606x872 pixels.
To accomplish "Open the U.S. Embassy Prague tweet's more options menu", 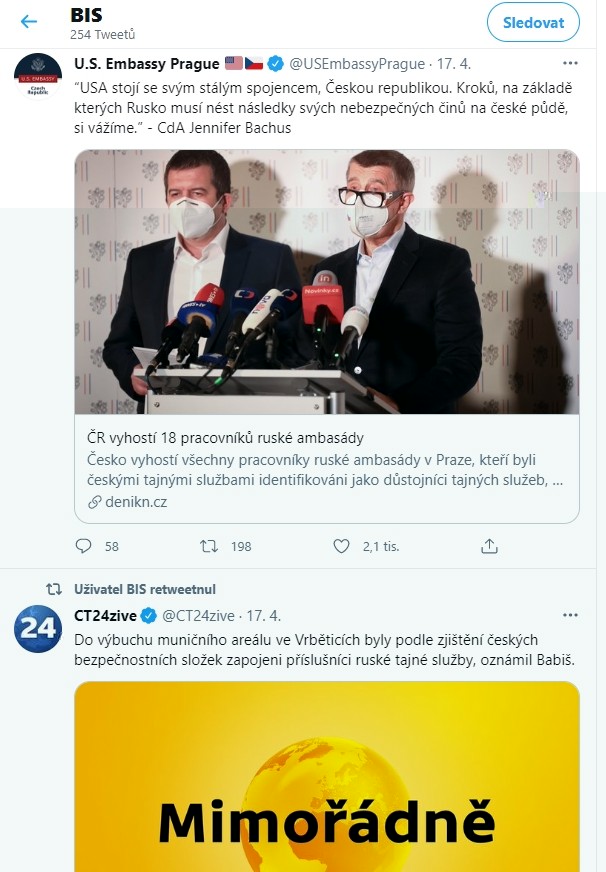I will (570, 64).
